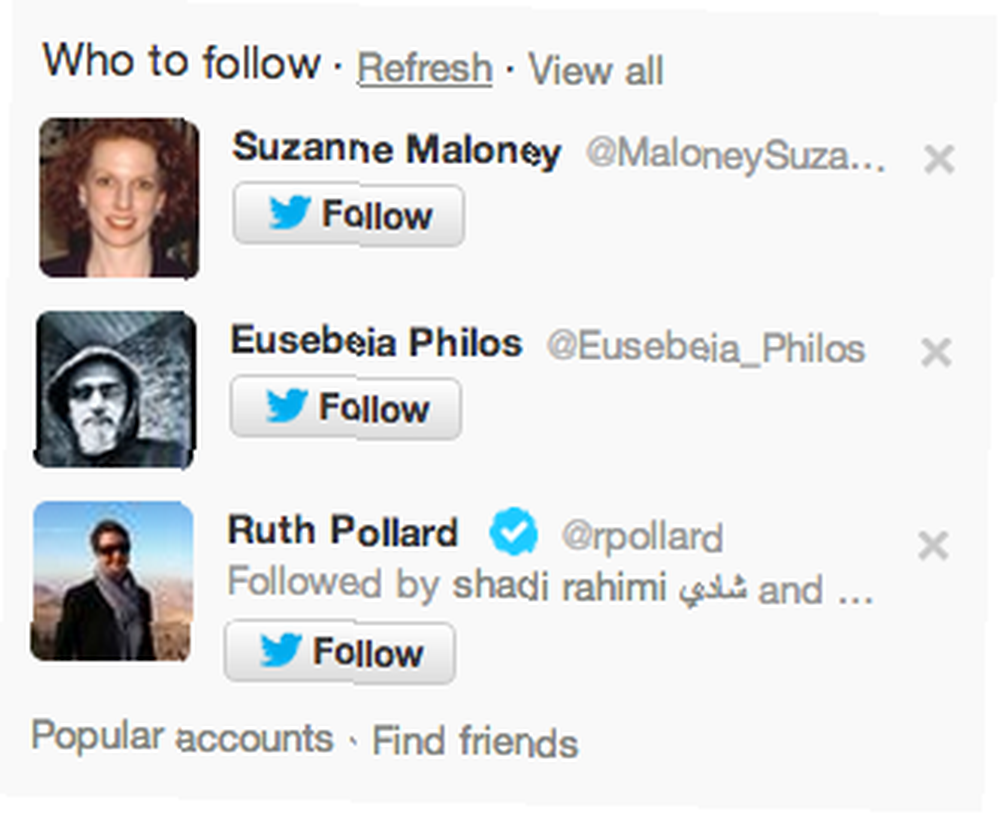The width and height of the screenshot is (1000, 818).
Task: Click Twitter bird on Ruth Pollard's Follow button
Action: pyautogui.click(x=281, y=651)
